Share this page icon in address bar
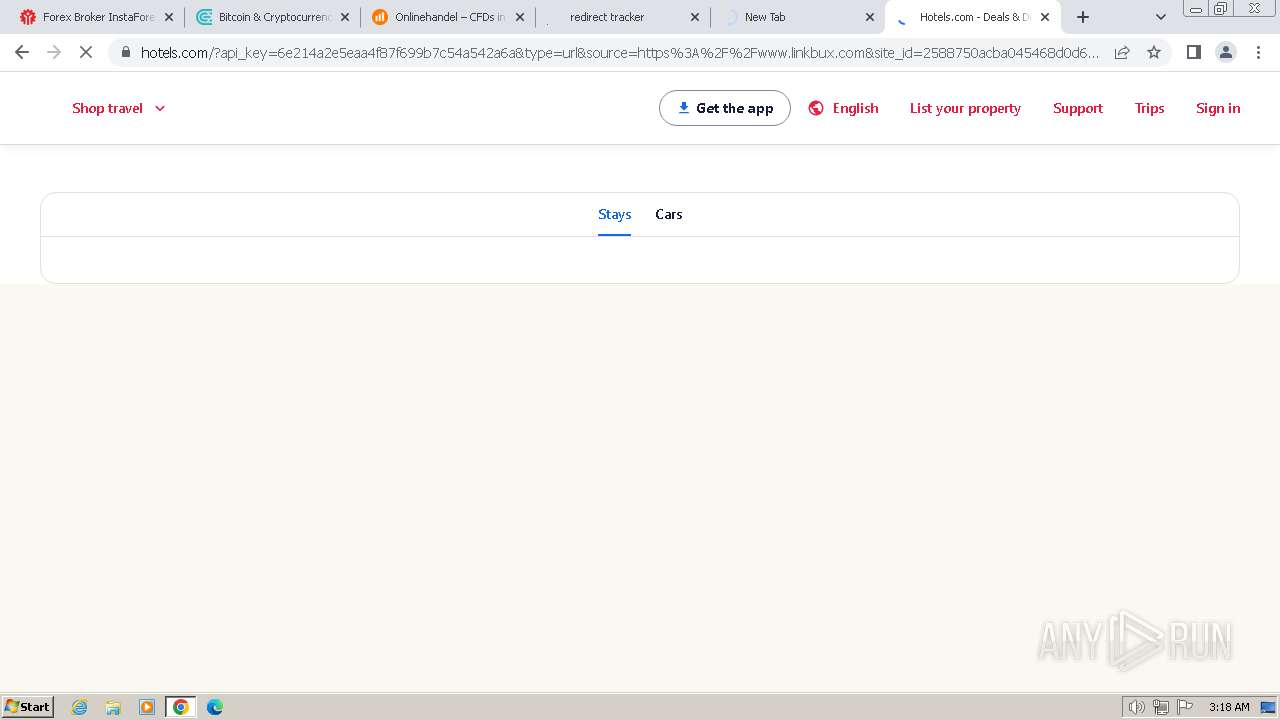Viewport: 1280px width, 720px height. pos(1122,52)
